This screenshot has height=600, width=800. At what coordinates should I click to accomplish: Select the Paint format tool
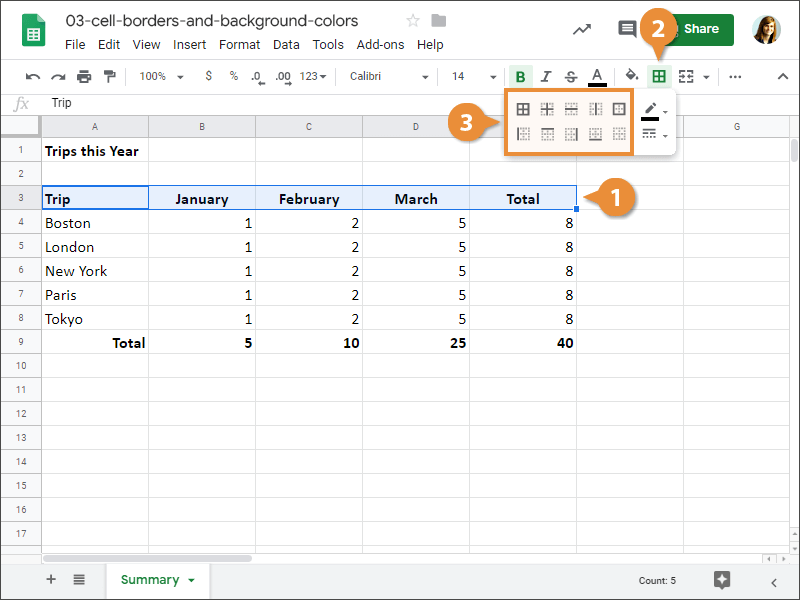tap(109, 77)
